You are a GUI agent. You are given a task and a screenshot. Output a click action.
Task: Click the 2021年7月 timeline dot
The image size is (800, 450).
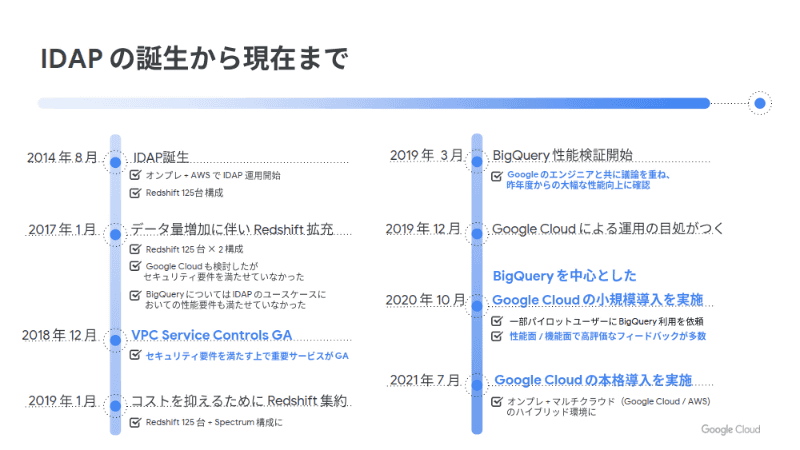(477, 386)
